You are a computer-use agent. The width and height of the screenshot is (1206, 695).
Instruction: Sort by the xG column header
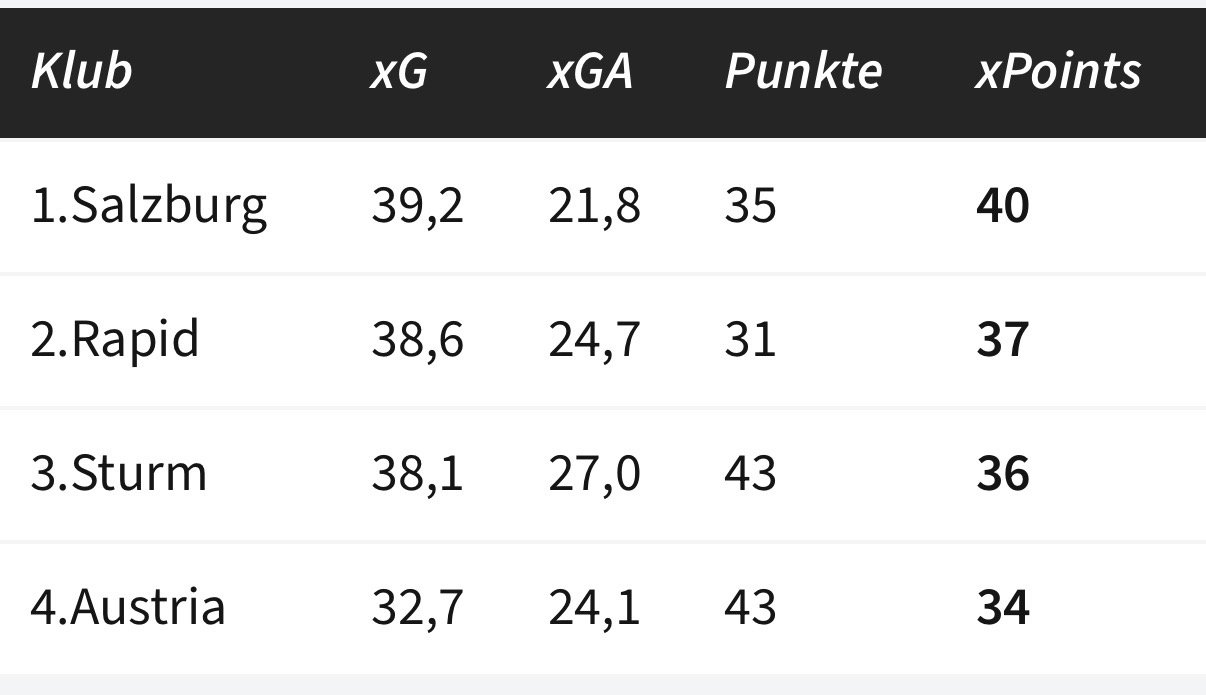399,71
